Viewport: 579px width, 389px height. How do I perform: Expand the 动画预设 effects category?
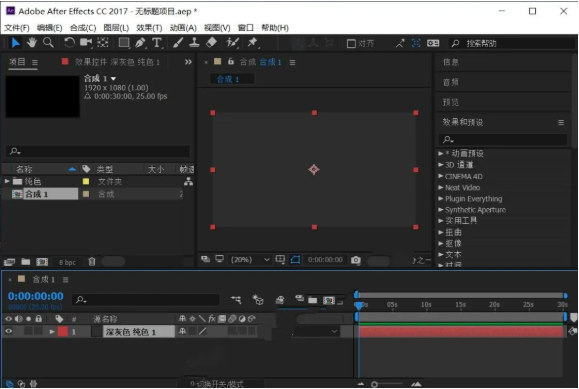(441, 153)
